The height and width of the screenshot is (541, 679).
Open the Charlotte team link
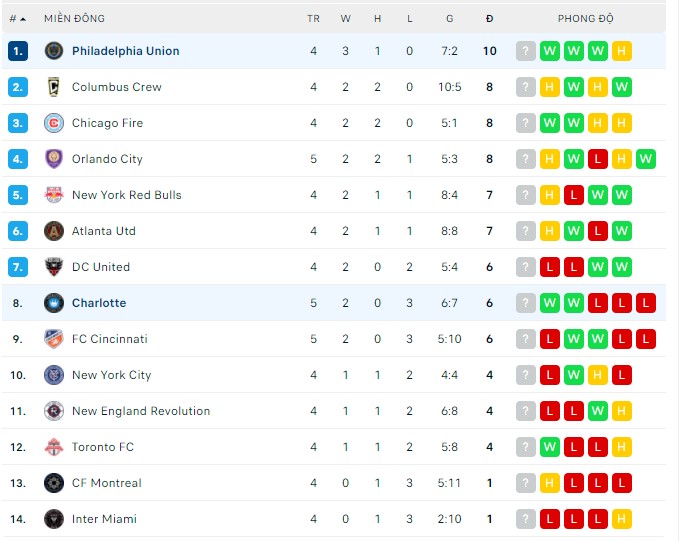pos(99,303)
